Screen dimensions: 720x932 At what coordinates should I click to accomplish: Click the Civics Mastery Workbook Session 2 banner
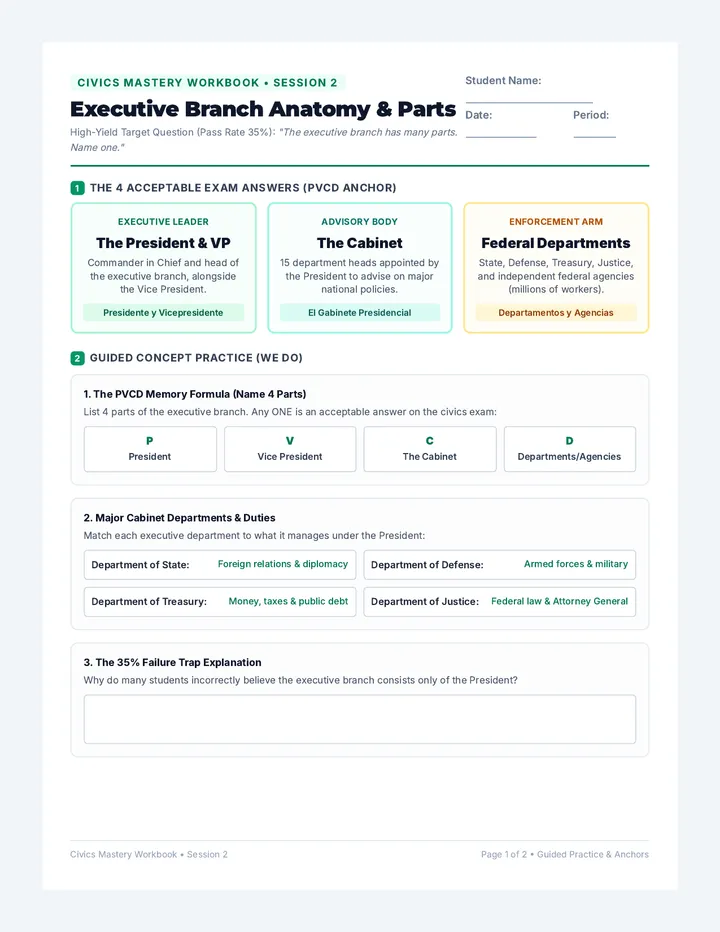(x=207, y=83)
